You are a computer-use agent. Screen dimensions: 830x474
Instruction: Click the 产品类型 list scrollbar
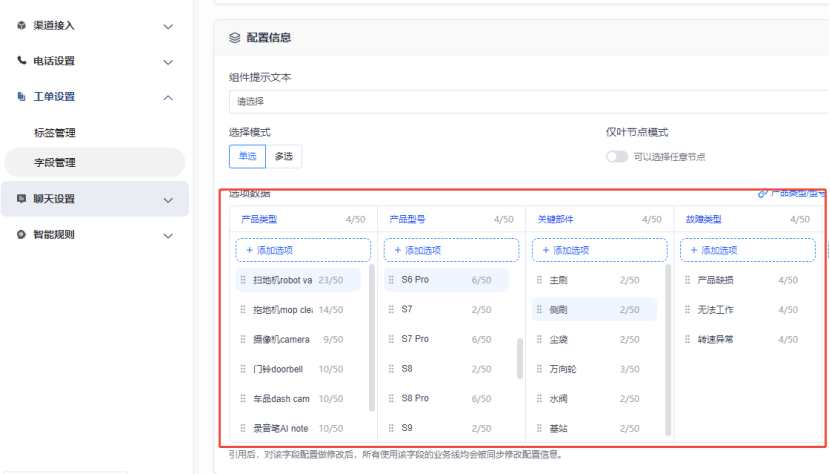(372, 338)
